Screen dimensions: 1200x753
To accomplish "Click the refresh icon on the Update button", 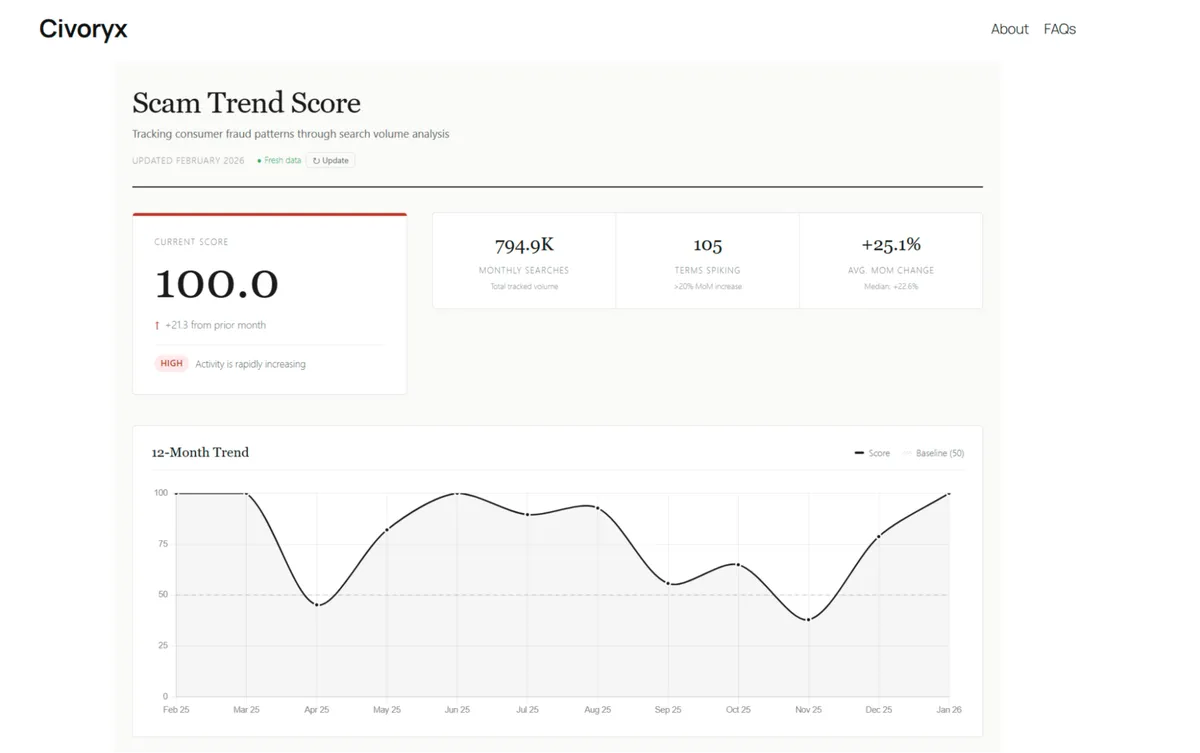I will click(x=316, y=160).
